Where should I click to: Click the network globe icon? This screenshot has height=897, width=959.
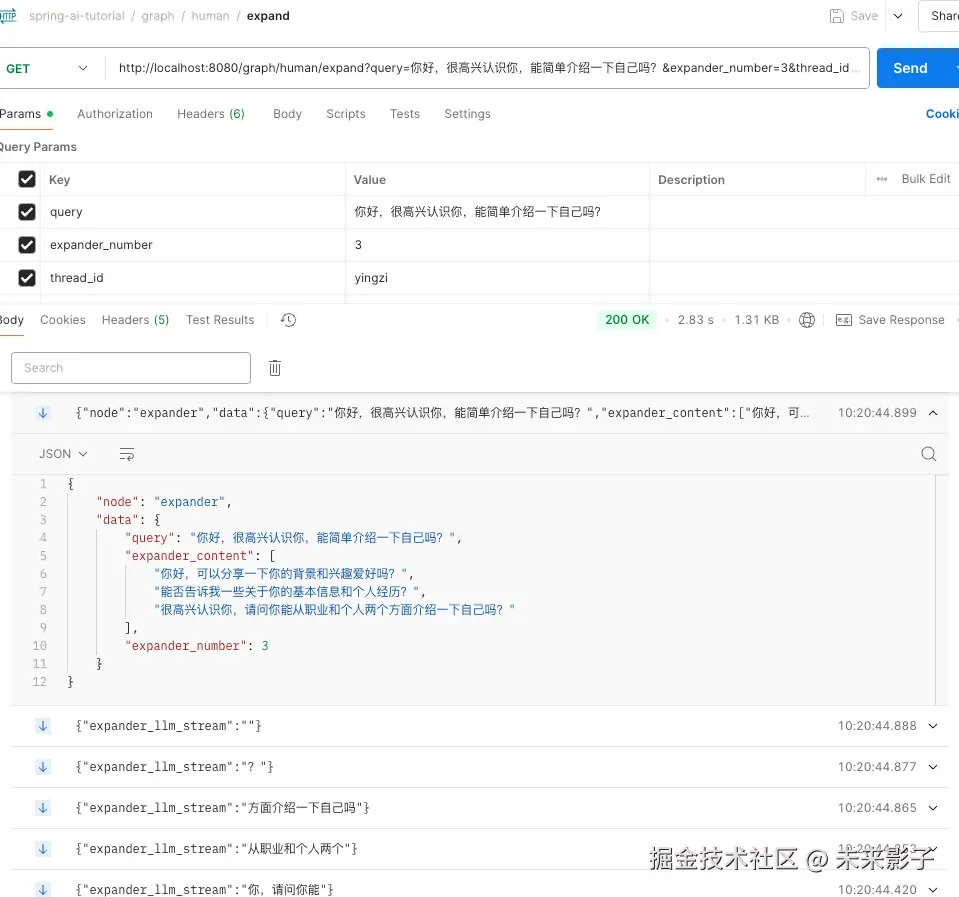(807, 320)
